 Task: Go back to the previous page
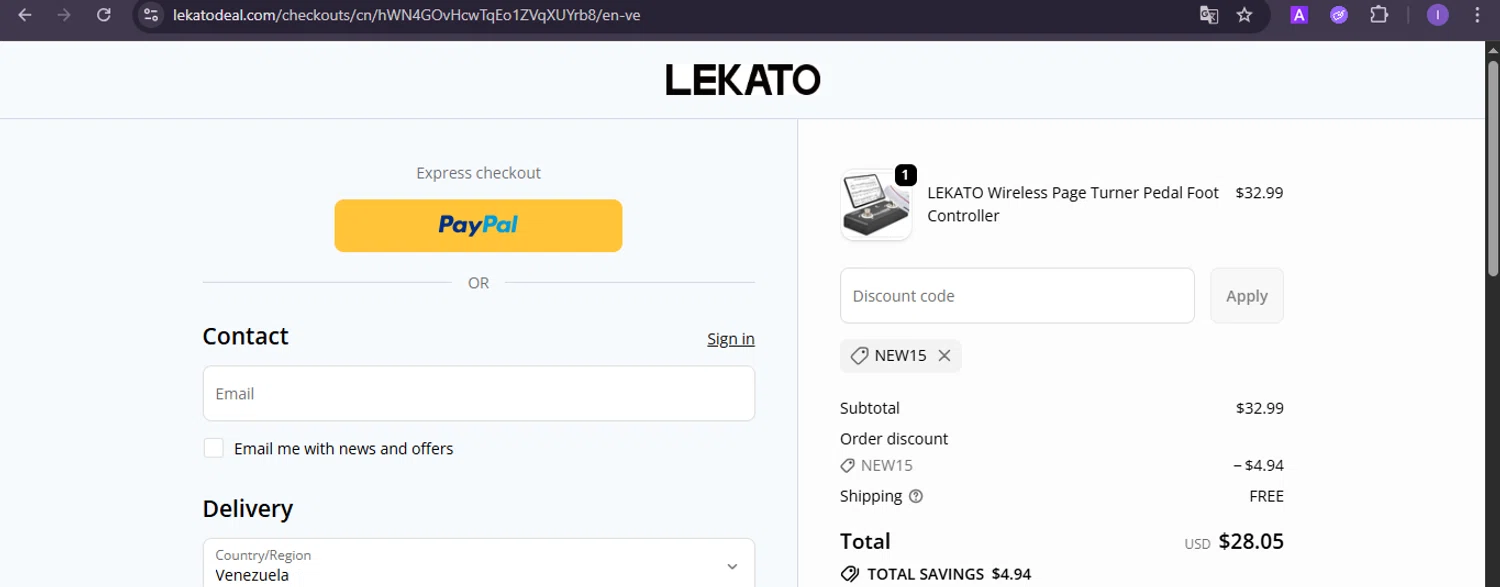pos(25,15)
